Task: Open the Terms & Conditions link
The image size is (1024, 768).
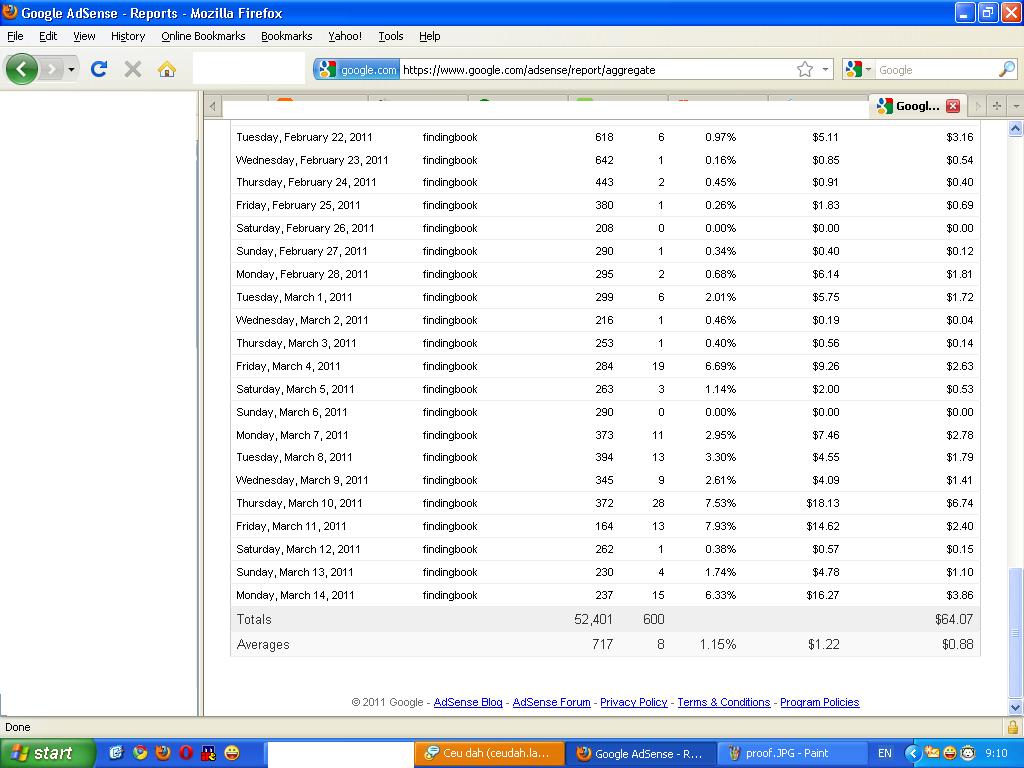Action: coord(724,702)
